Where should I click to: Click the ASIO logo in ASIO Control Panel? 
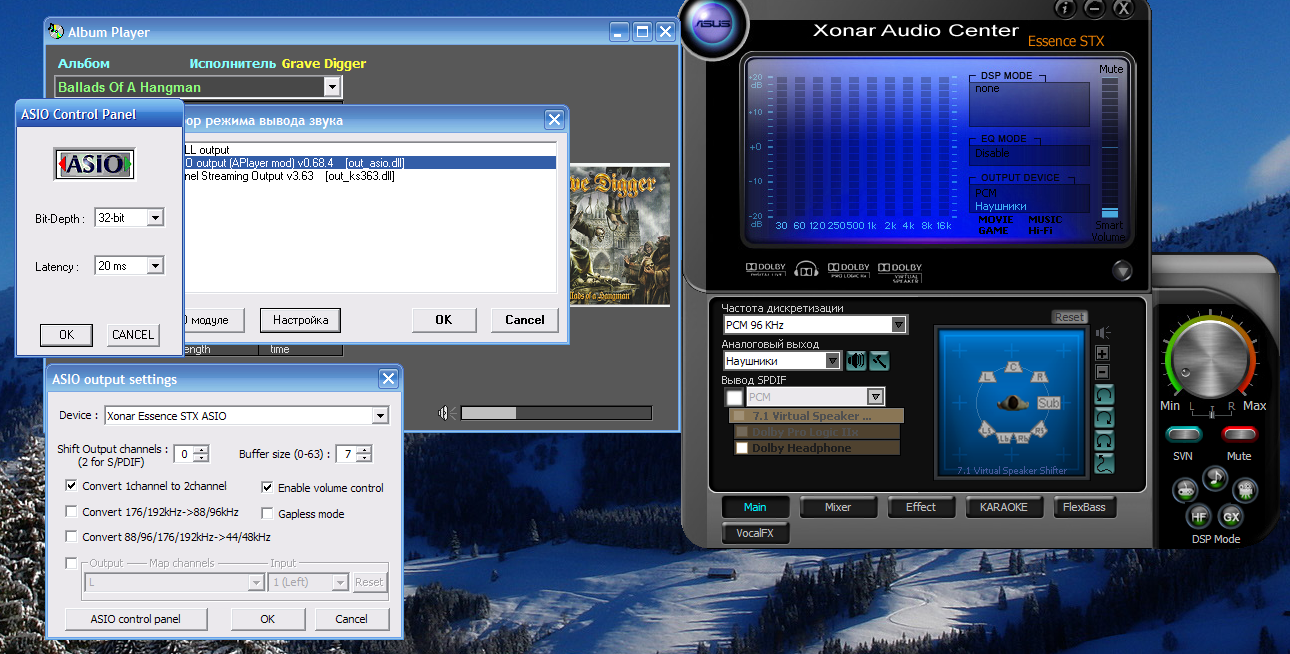tap(94, 164)
